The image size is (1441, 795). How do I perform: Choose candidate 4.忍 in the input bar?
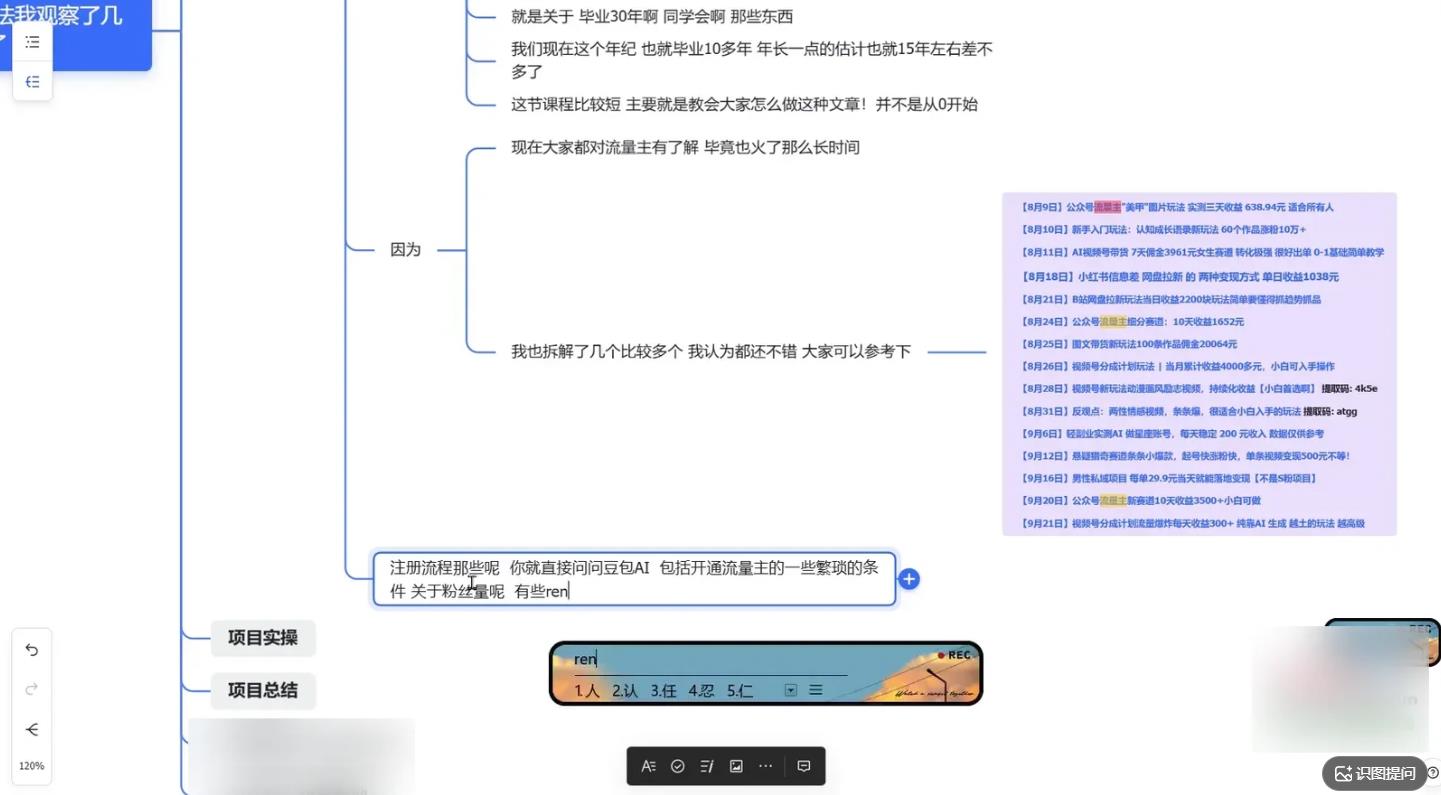(701, 690)
